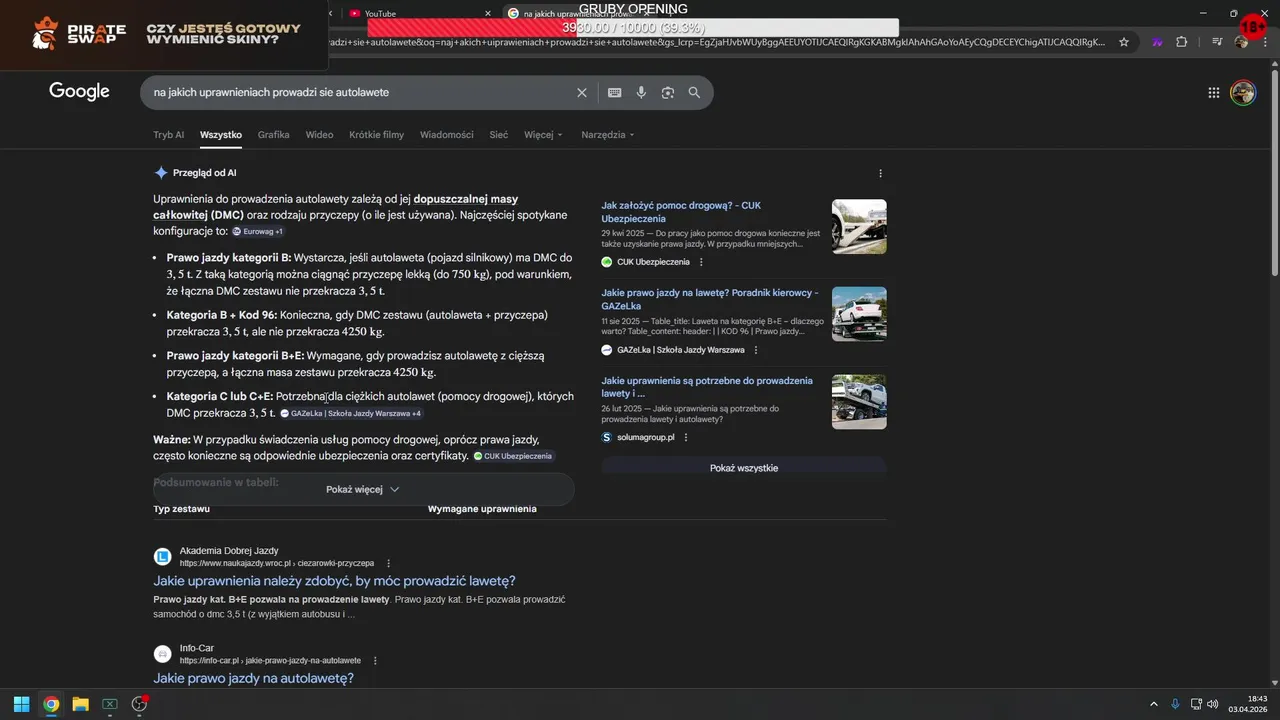Clear the Google search box text

coord(582,92)
